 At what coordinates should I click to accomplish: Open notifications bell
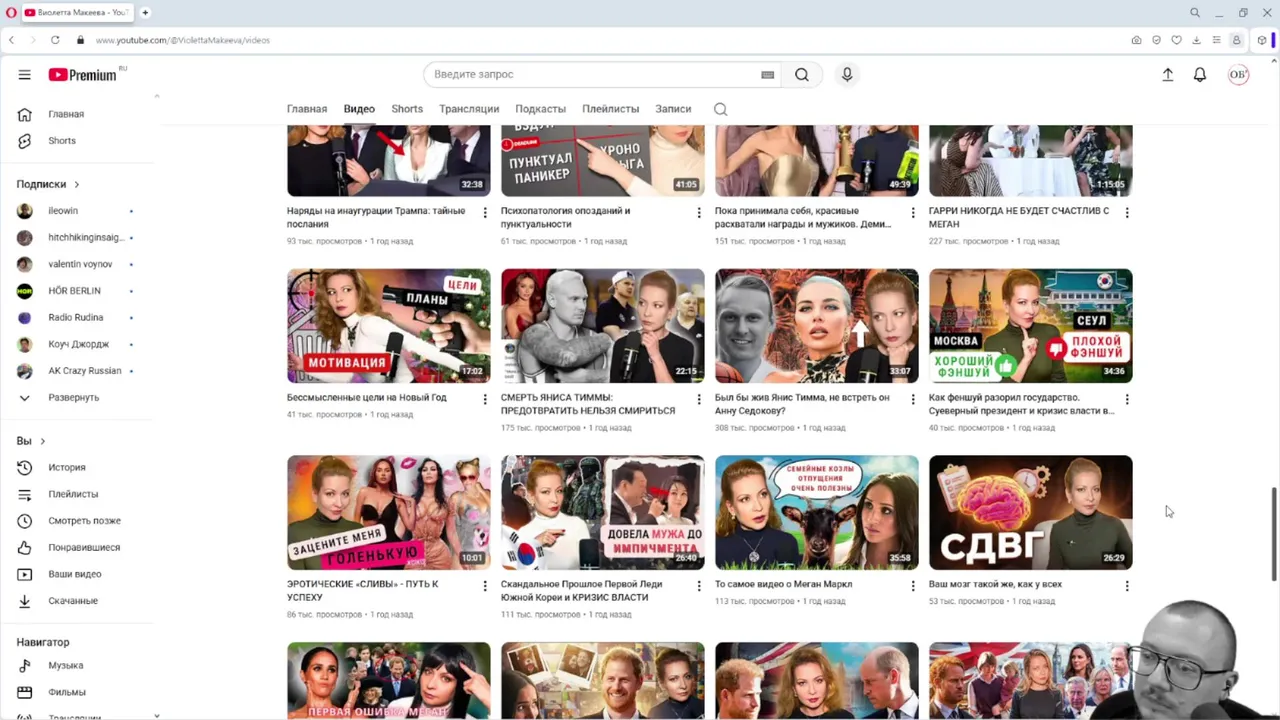tap(1200, 74)
